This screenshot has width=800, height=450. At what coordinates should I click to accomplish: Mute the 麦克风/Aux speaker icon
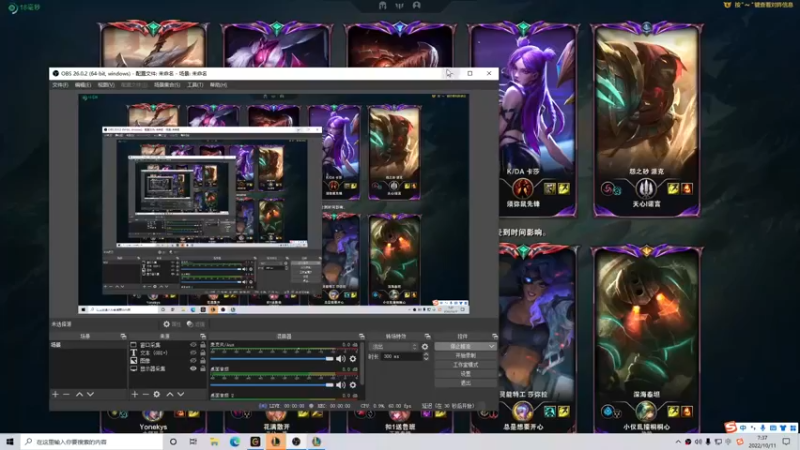click(x=341, y=359)
